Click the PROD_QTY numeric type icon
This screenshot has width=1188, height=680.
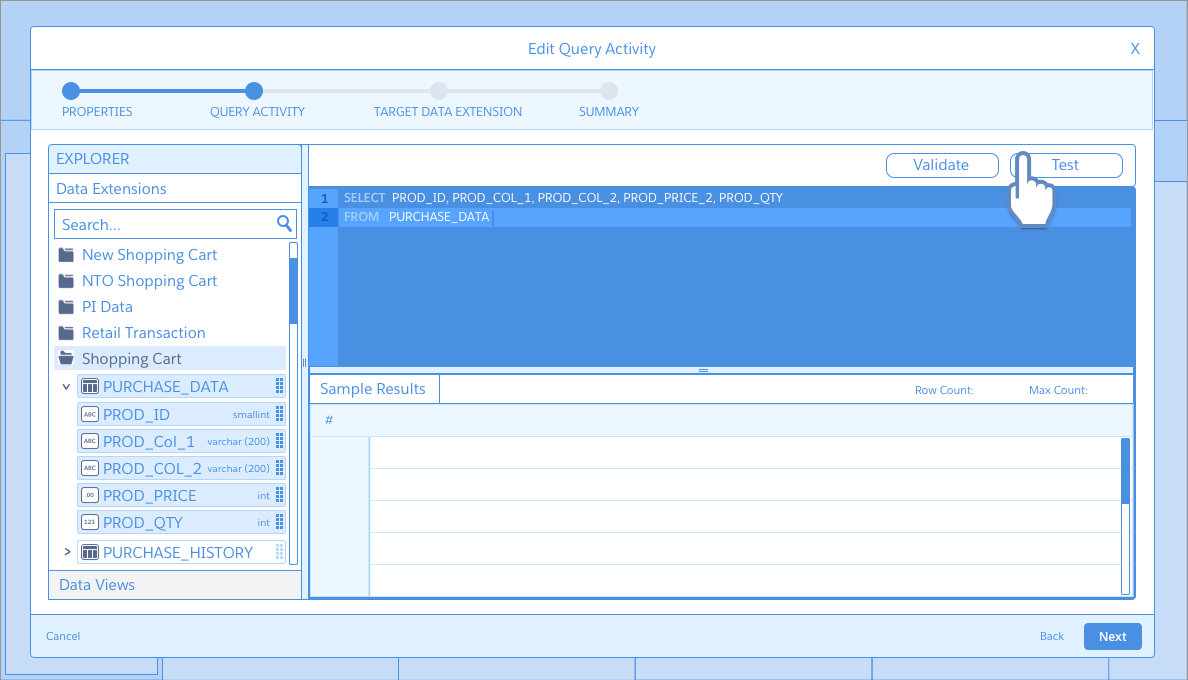90,522
